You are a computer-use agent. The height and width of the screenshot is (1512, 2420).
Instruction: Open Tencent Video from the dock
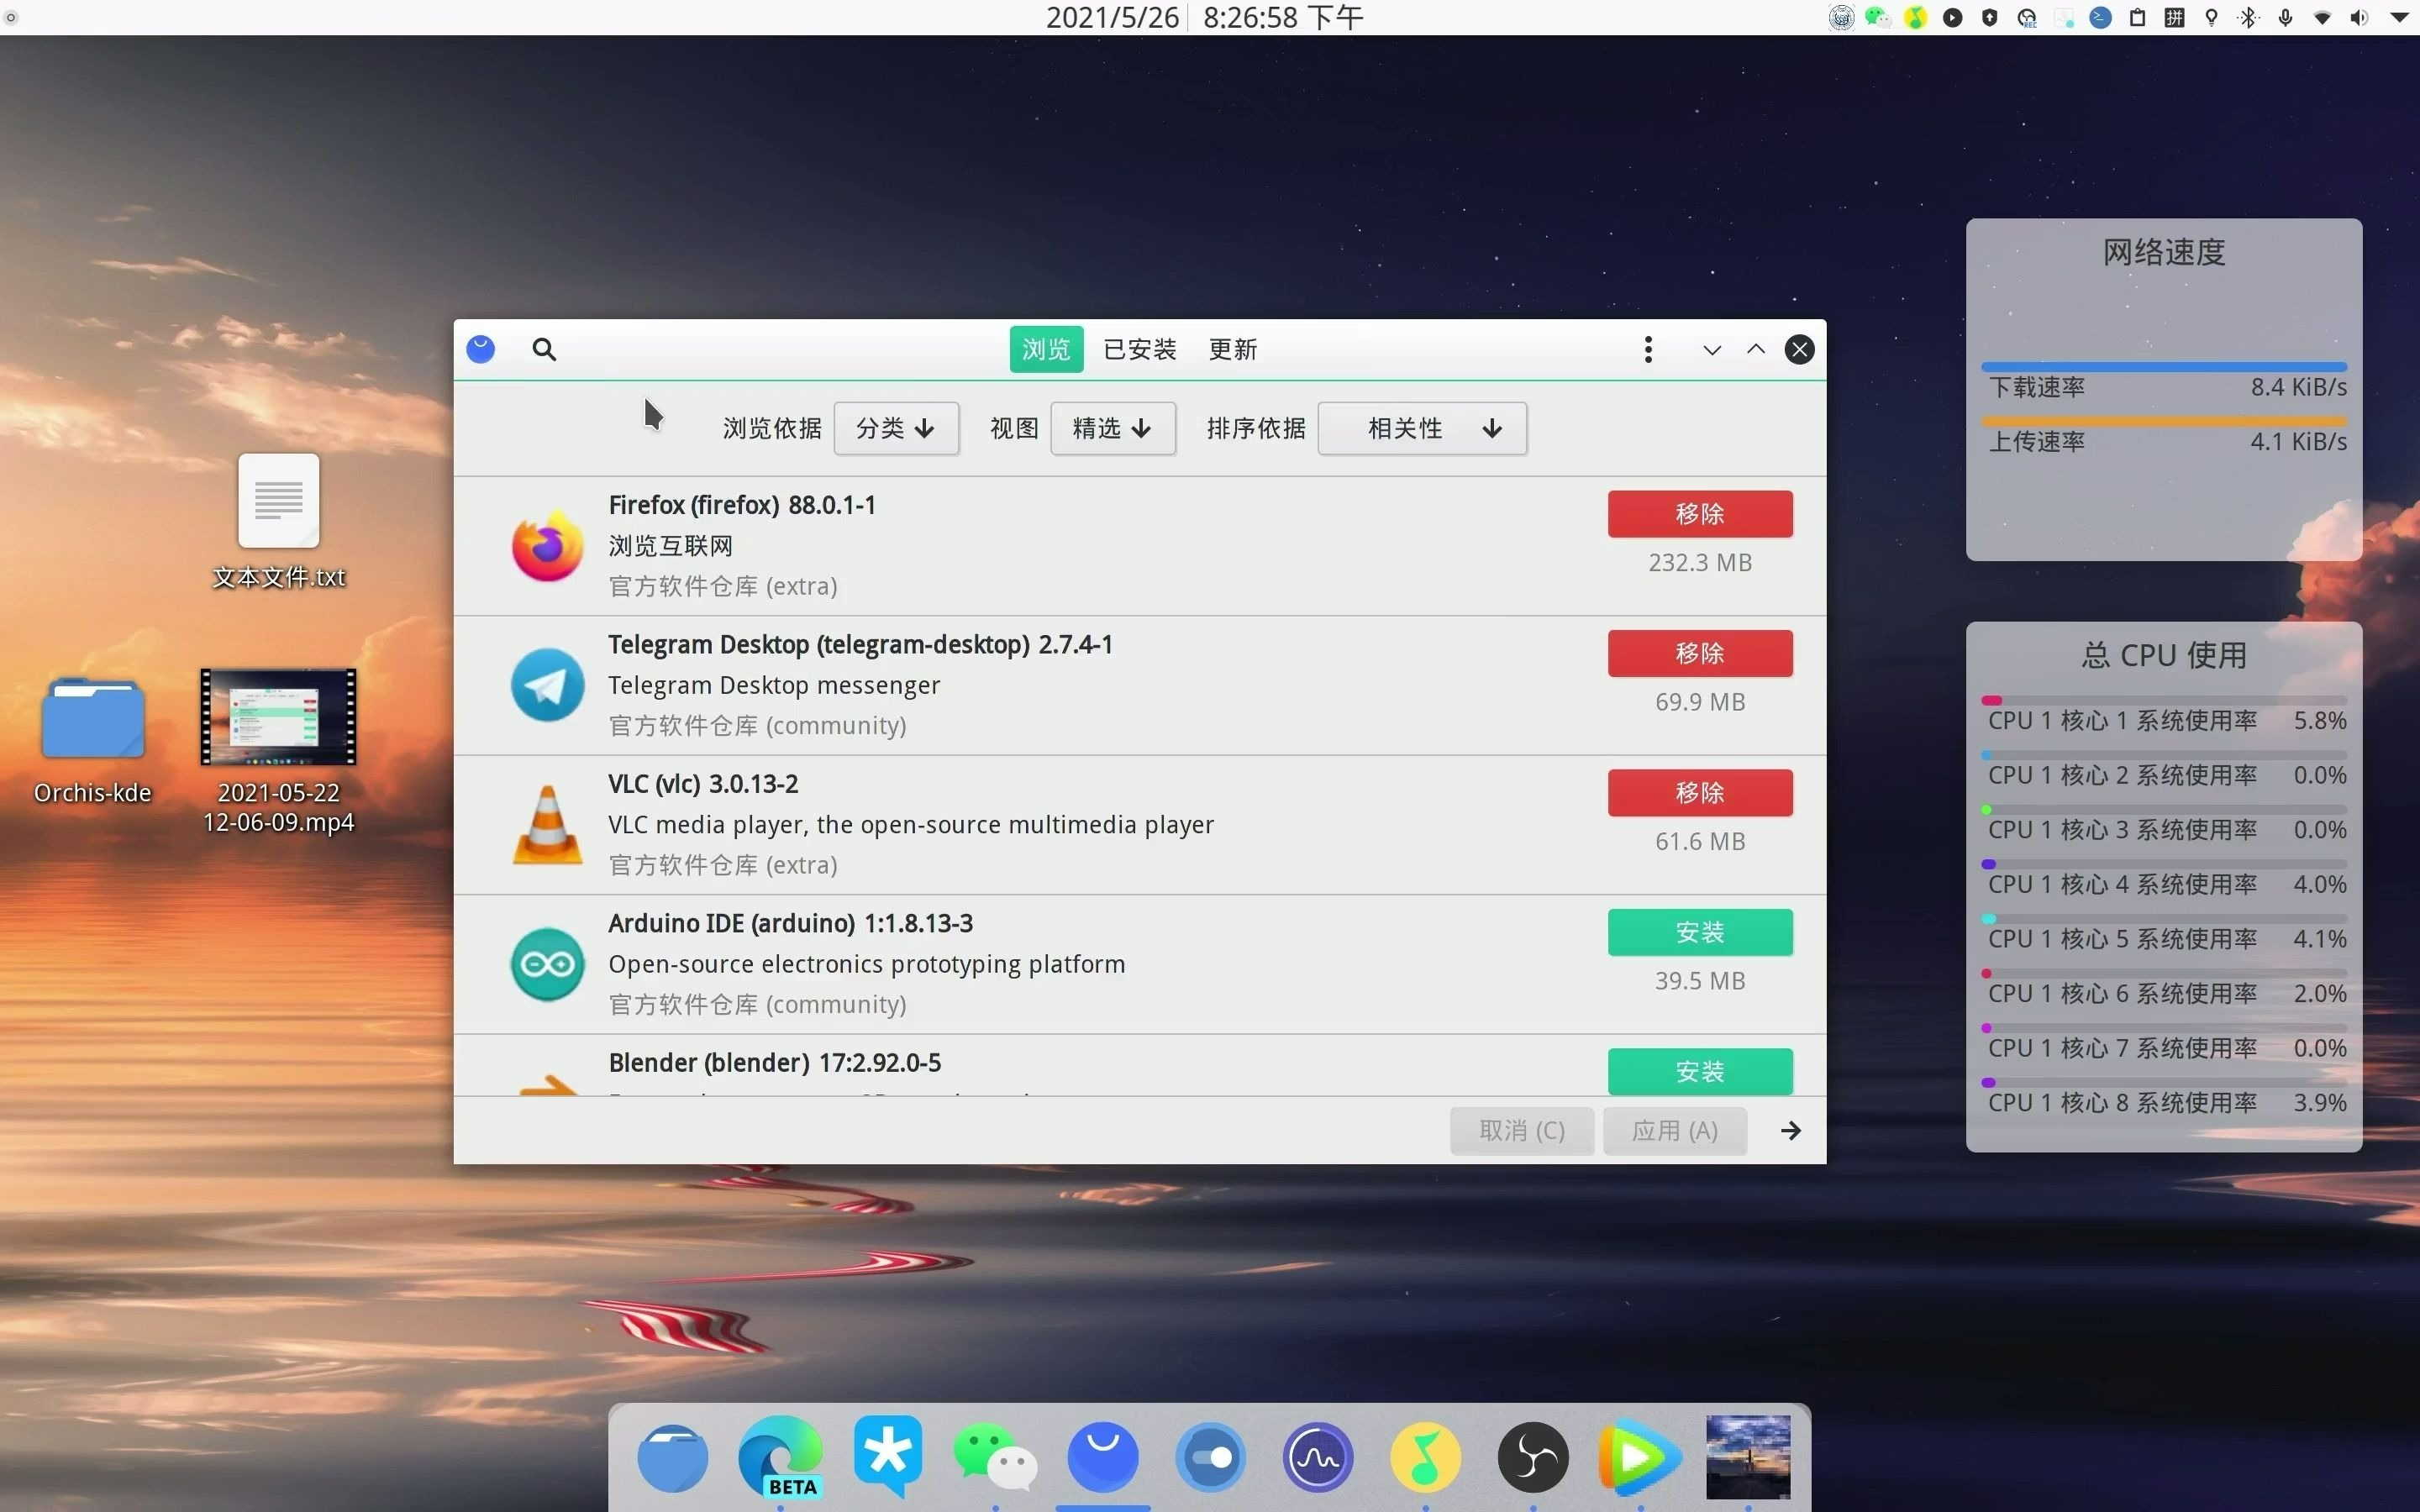[x=1640, y=1457]
